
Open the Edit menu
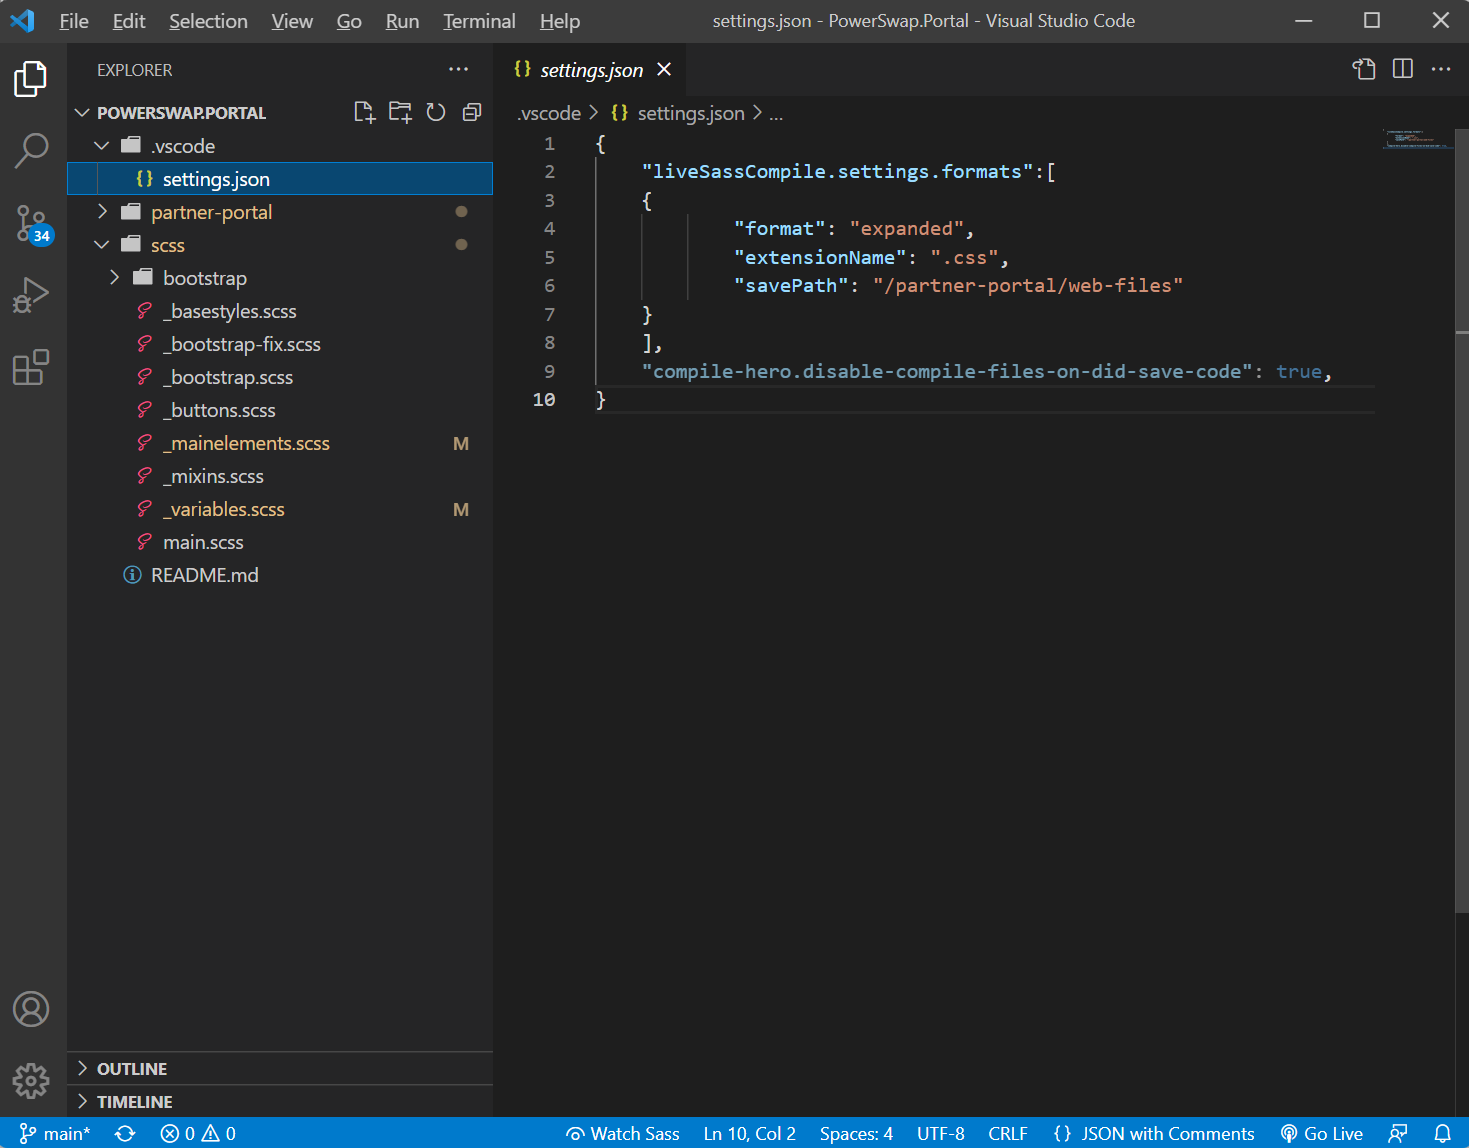click(x=129, y=21)
